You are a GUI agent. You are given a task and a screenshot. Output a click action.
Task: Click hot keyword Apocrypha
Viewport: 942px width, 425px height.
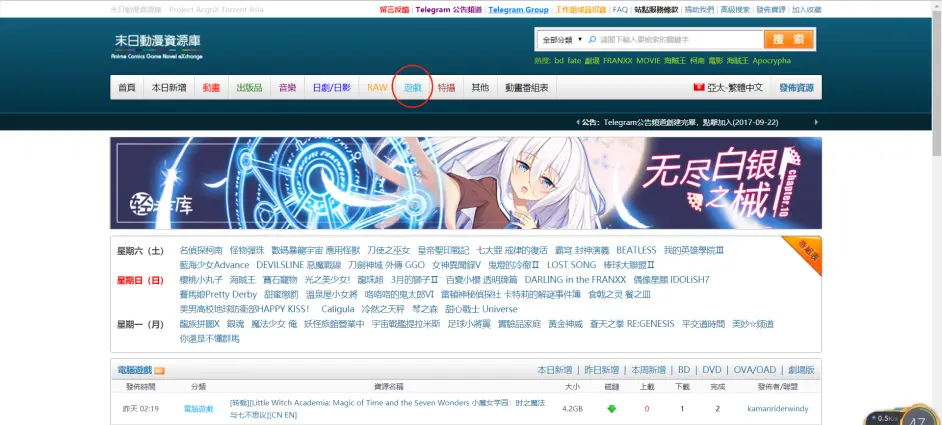[x=771, y=61]
